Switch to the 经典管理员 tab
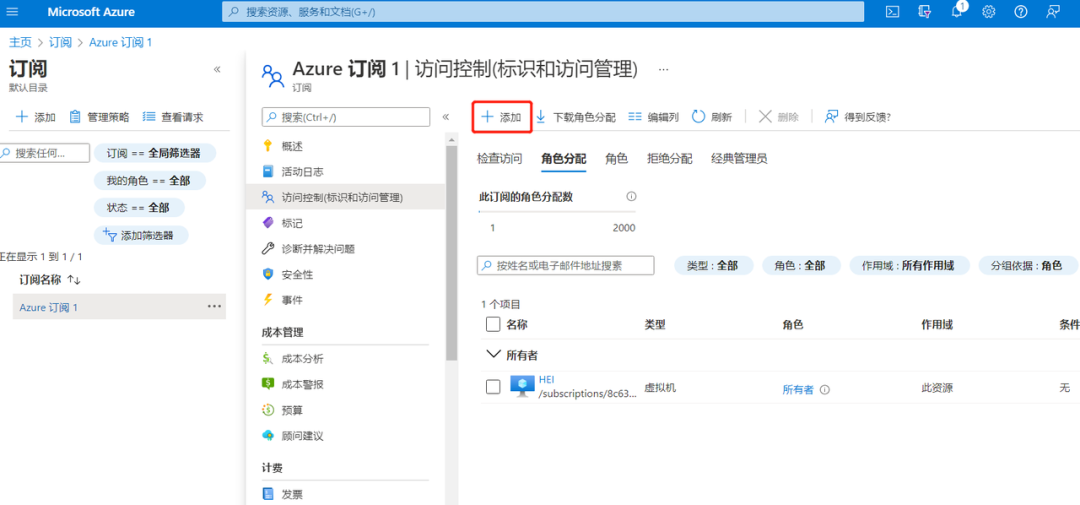 [x=739, y=158]
